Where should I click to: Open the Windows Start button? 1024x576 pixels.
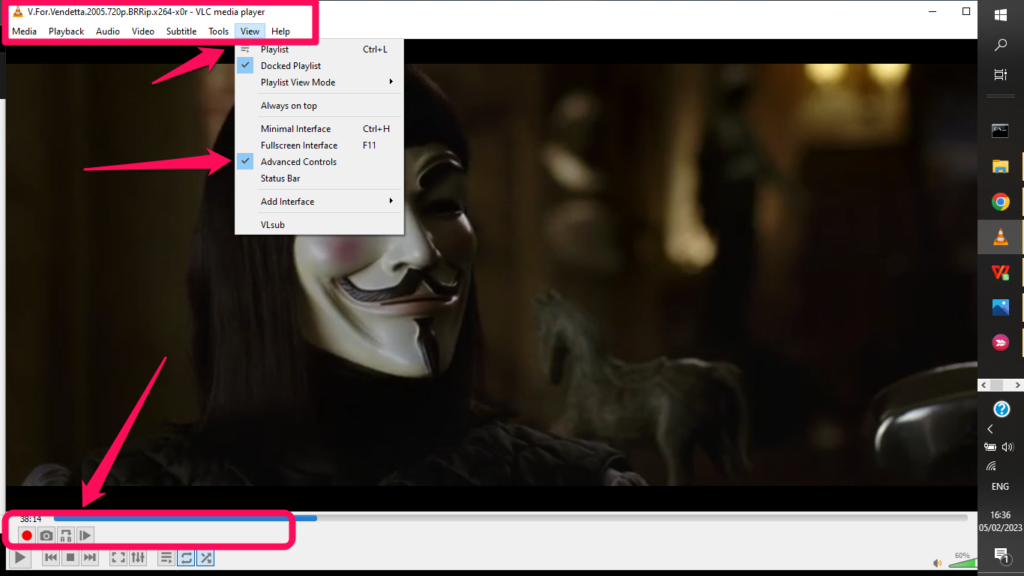pyautogui.click(x=1000, y=14)
